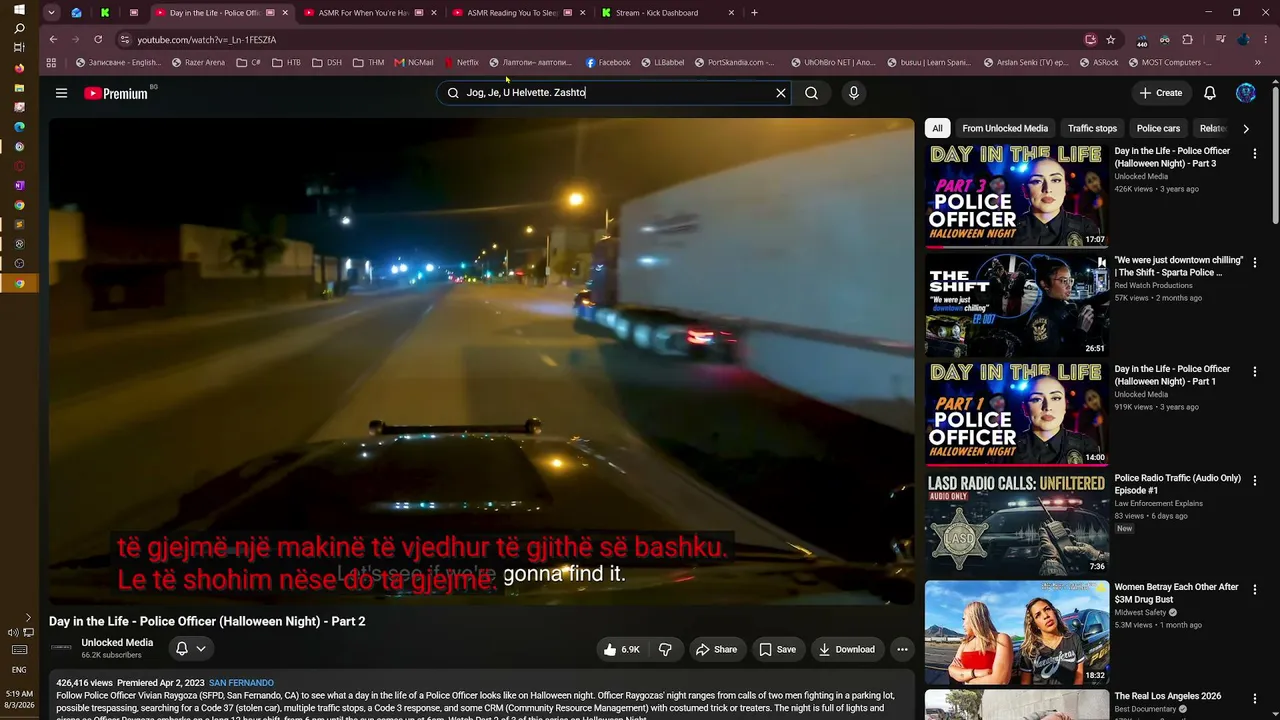Open the Razer Arena bookmark
The width and height of the screenshot is (1280, 720).
198,62
